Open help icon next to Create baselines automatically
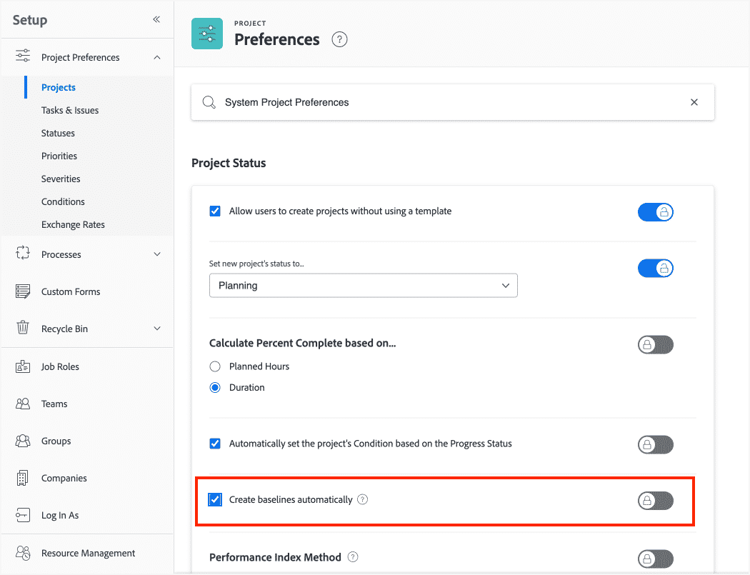The height and width of the screenshot is (575, 750). [363, 499]
